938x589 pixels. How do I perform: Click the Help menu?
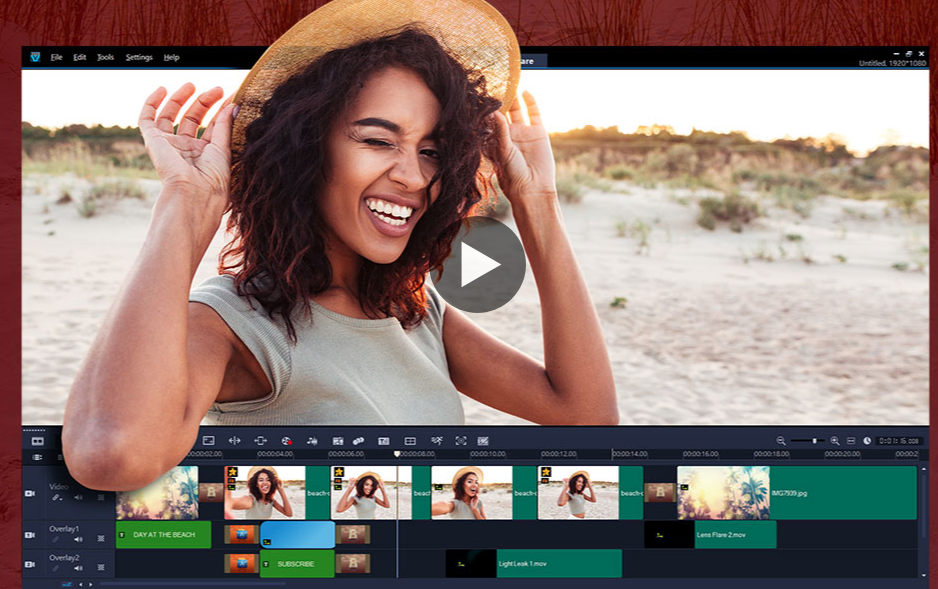tap(171, 58)
